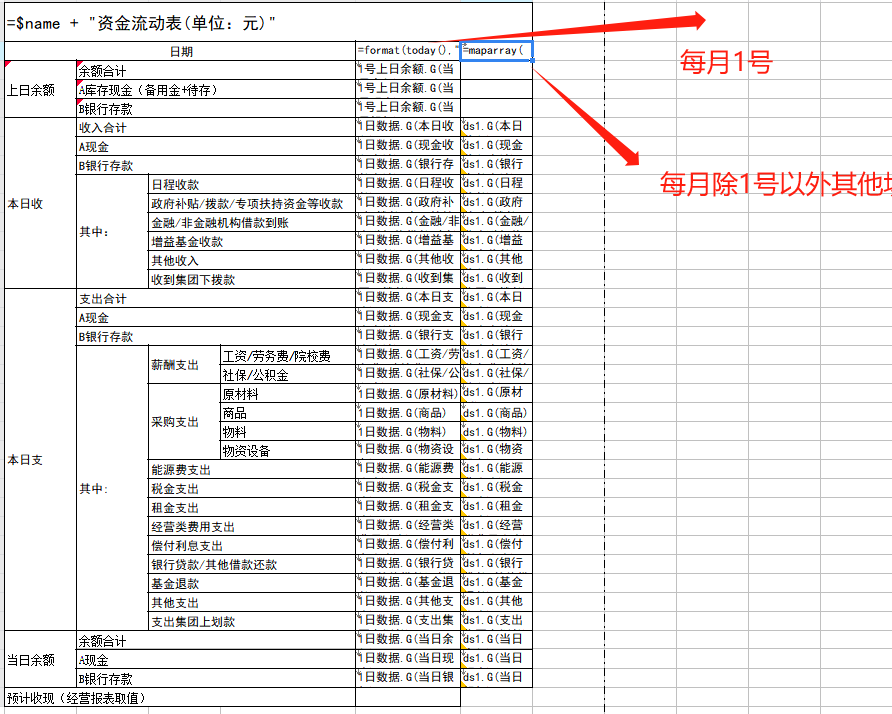Select 余额合计 cell under 上日余额

[x=216, y=71]
